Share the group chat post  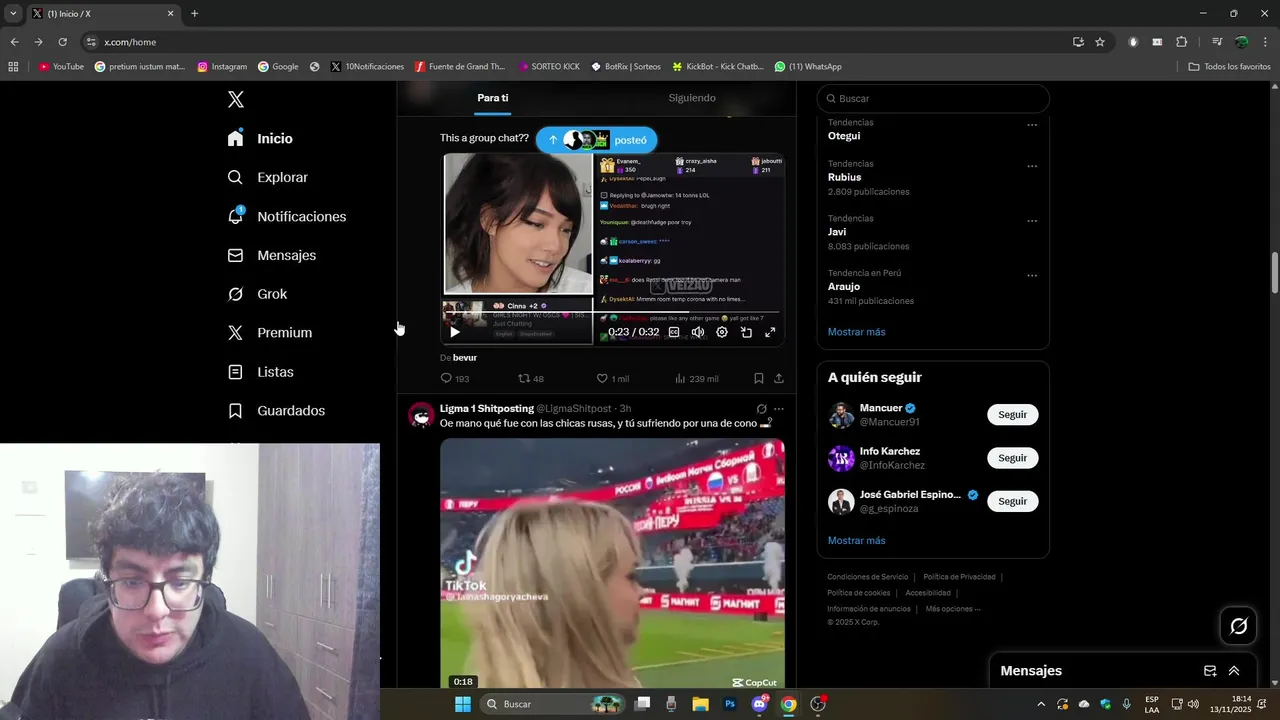click(779, 379)
